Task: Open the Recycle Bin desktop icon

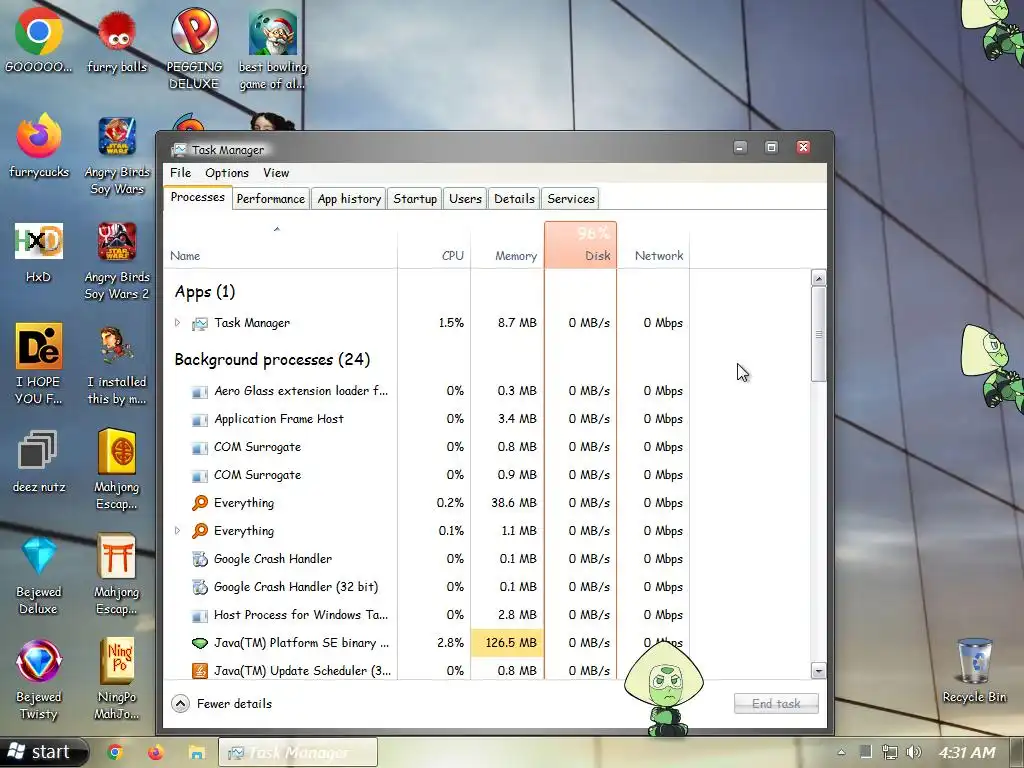Action: 974,670
